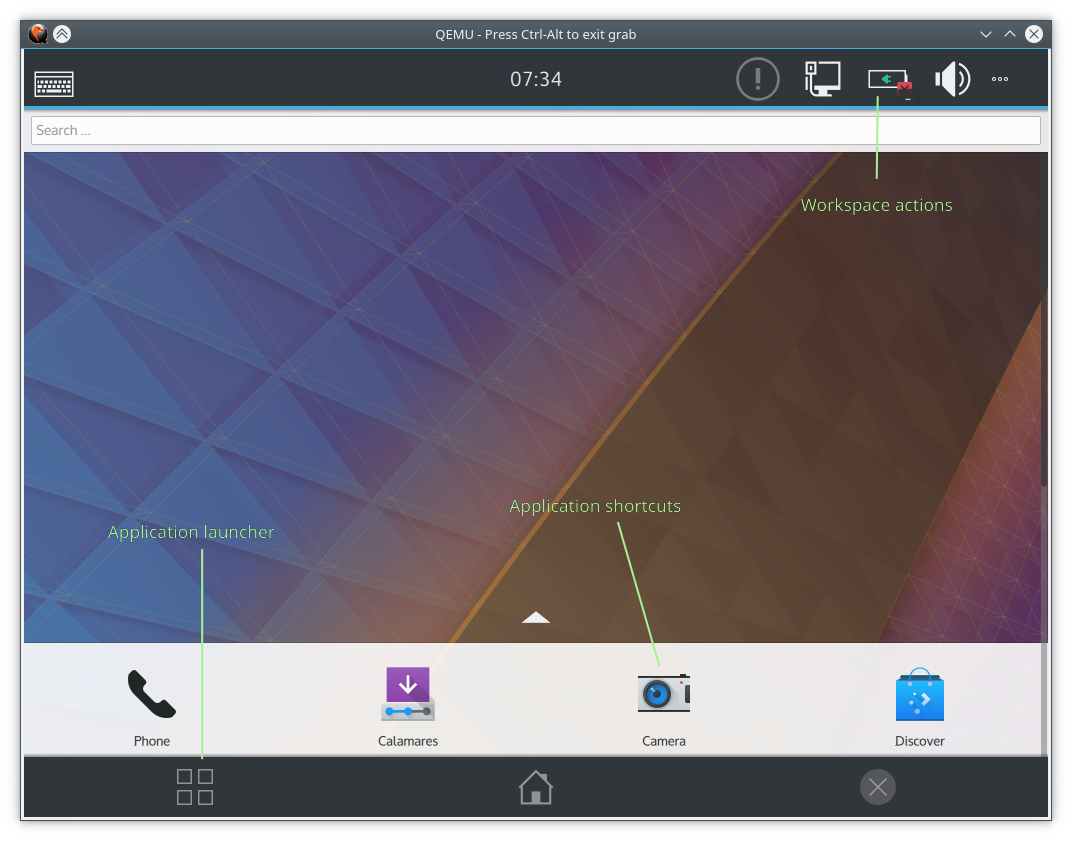Click the round X close-app button

(878, 788)
